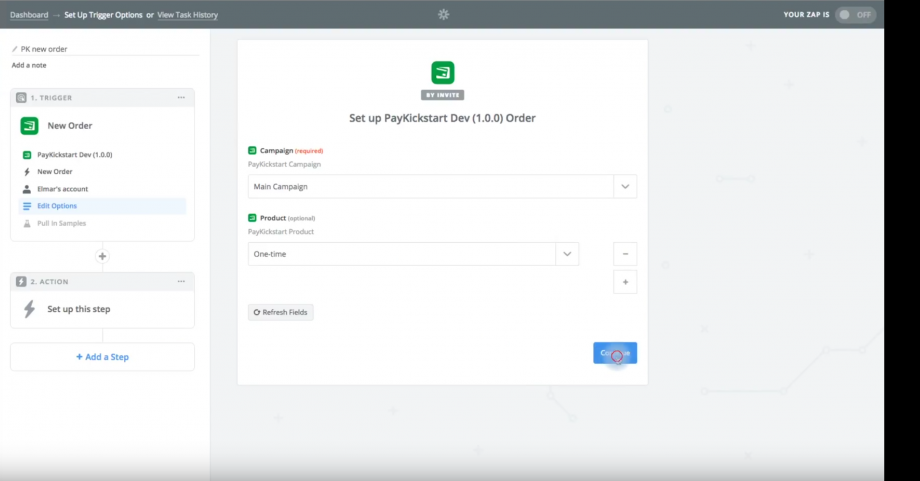920x481 pixels.
Task: Open the Dashboard link
Action: (29, 15)
